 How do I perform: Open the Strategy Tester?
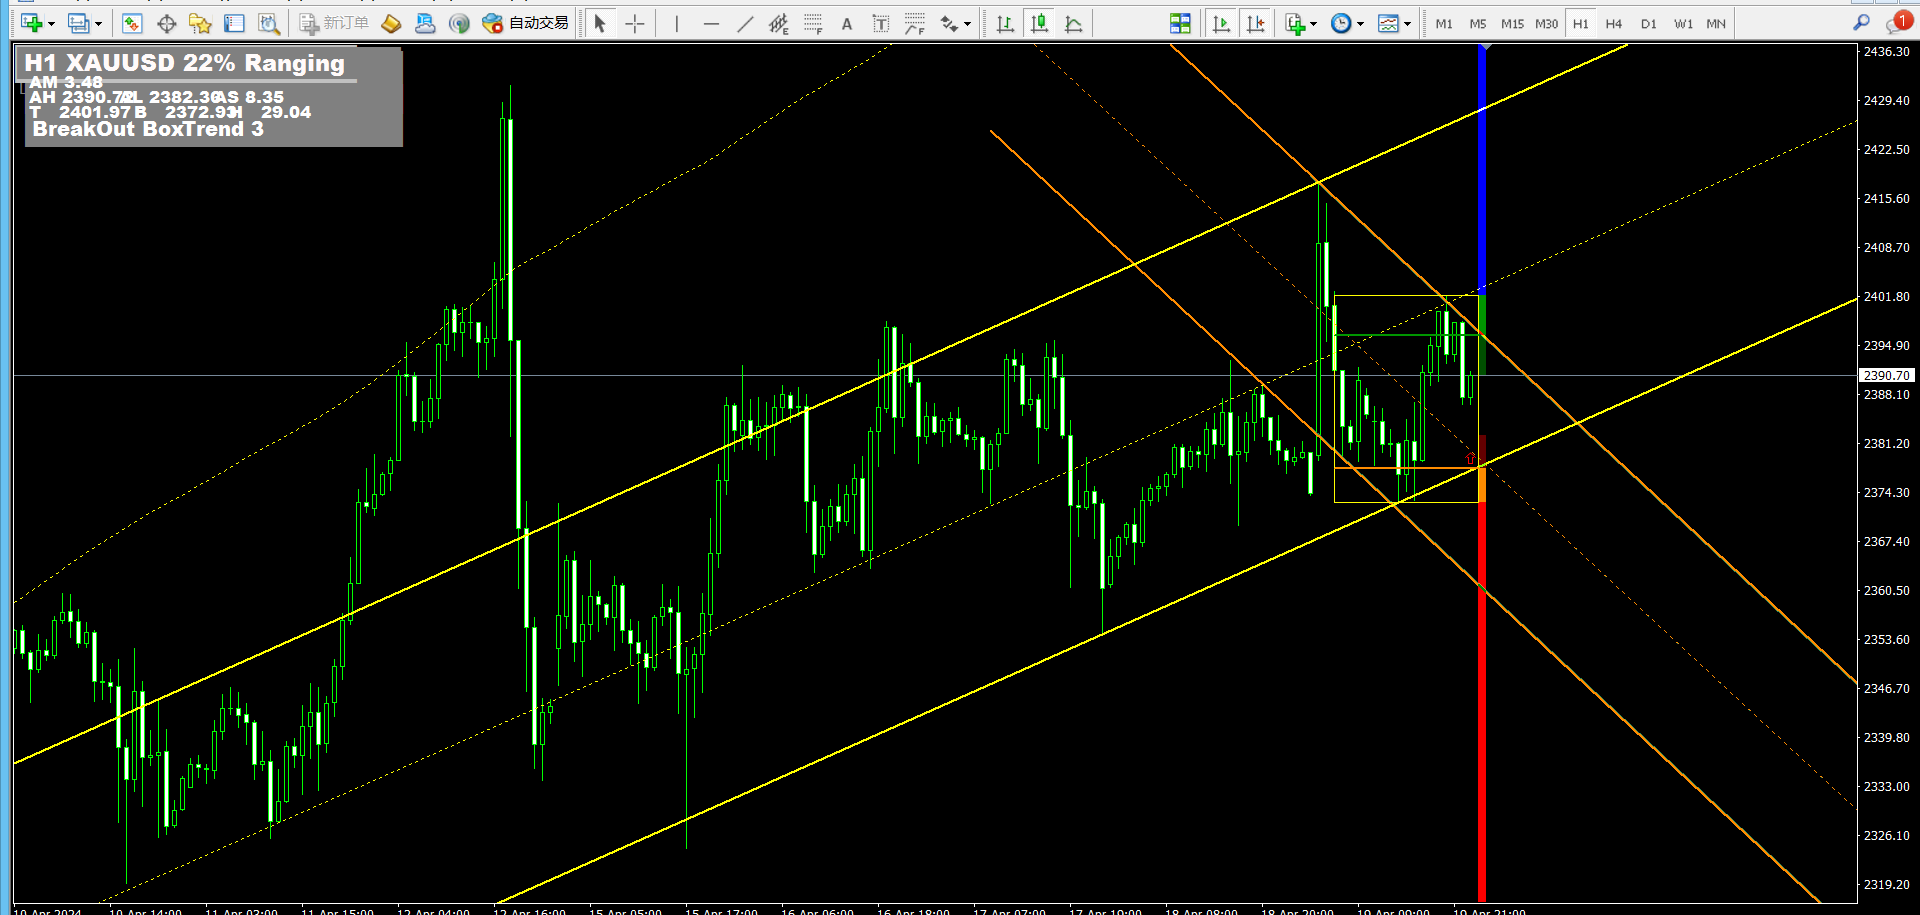pyautogui.click(x=268, y=23)
